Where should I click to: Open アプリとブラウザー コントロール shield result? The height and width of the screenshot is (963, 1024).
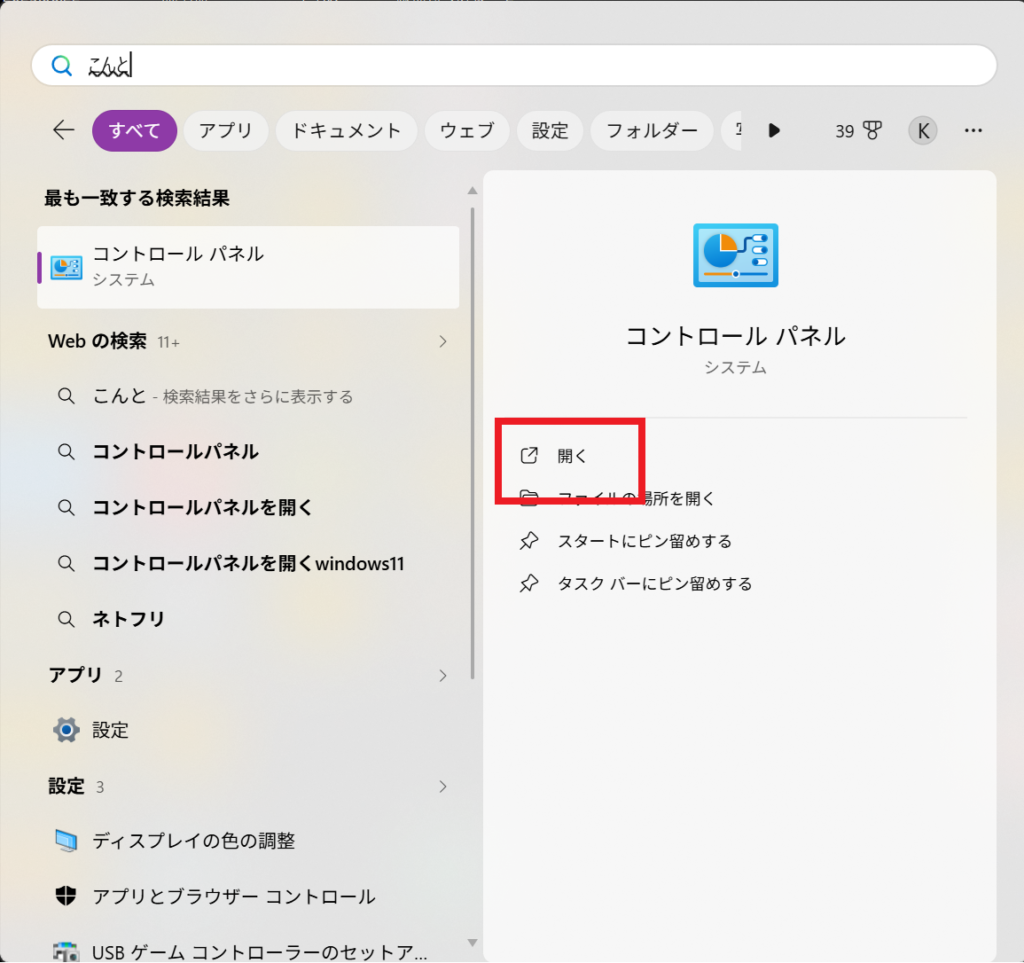[233, 896]
